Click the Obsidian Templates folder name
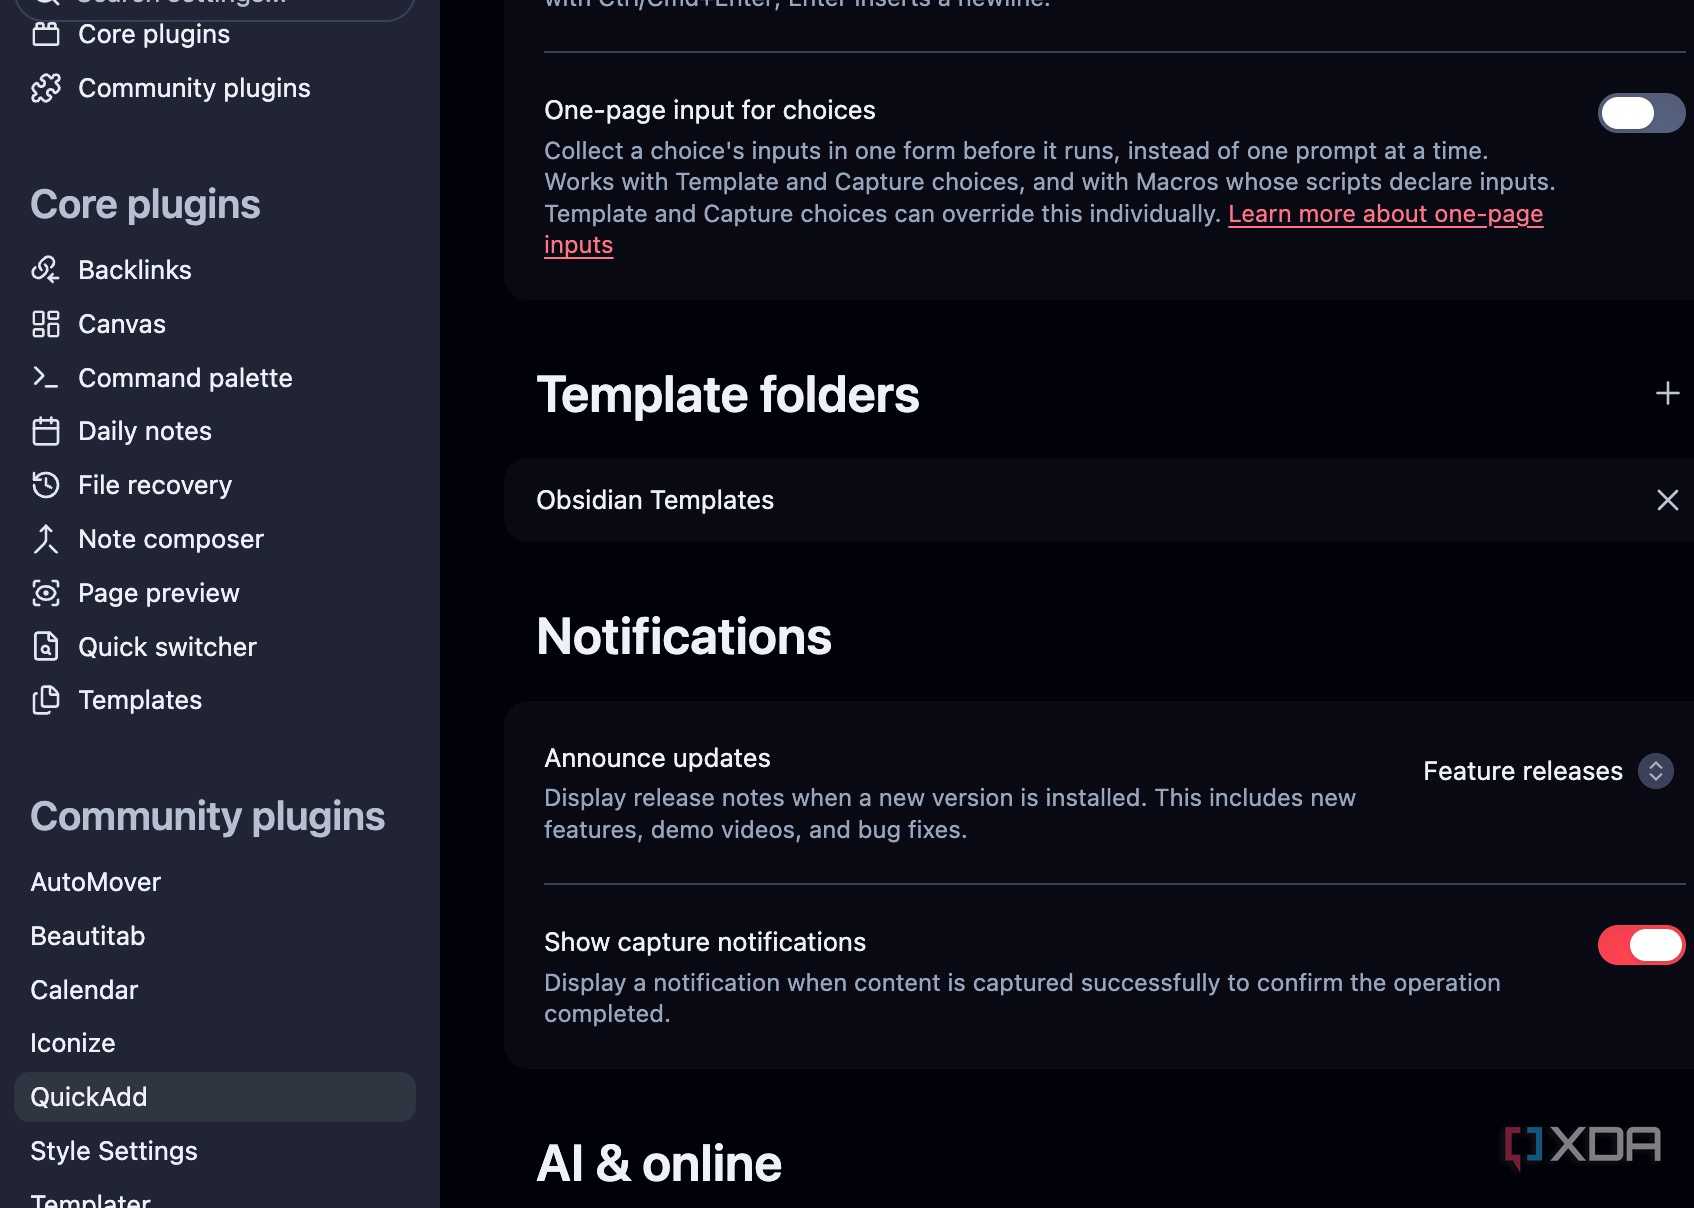 pos(655,500)
